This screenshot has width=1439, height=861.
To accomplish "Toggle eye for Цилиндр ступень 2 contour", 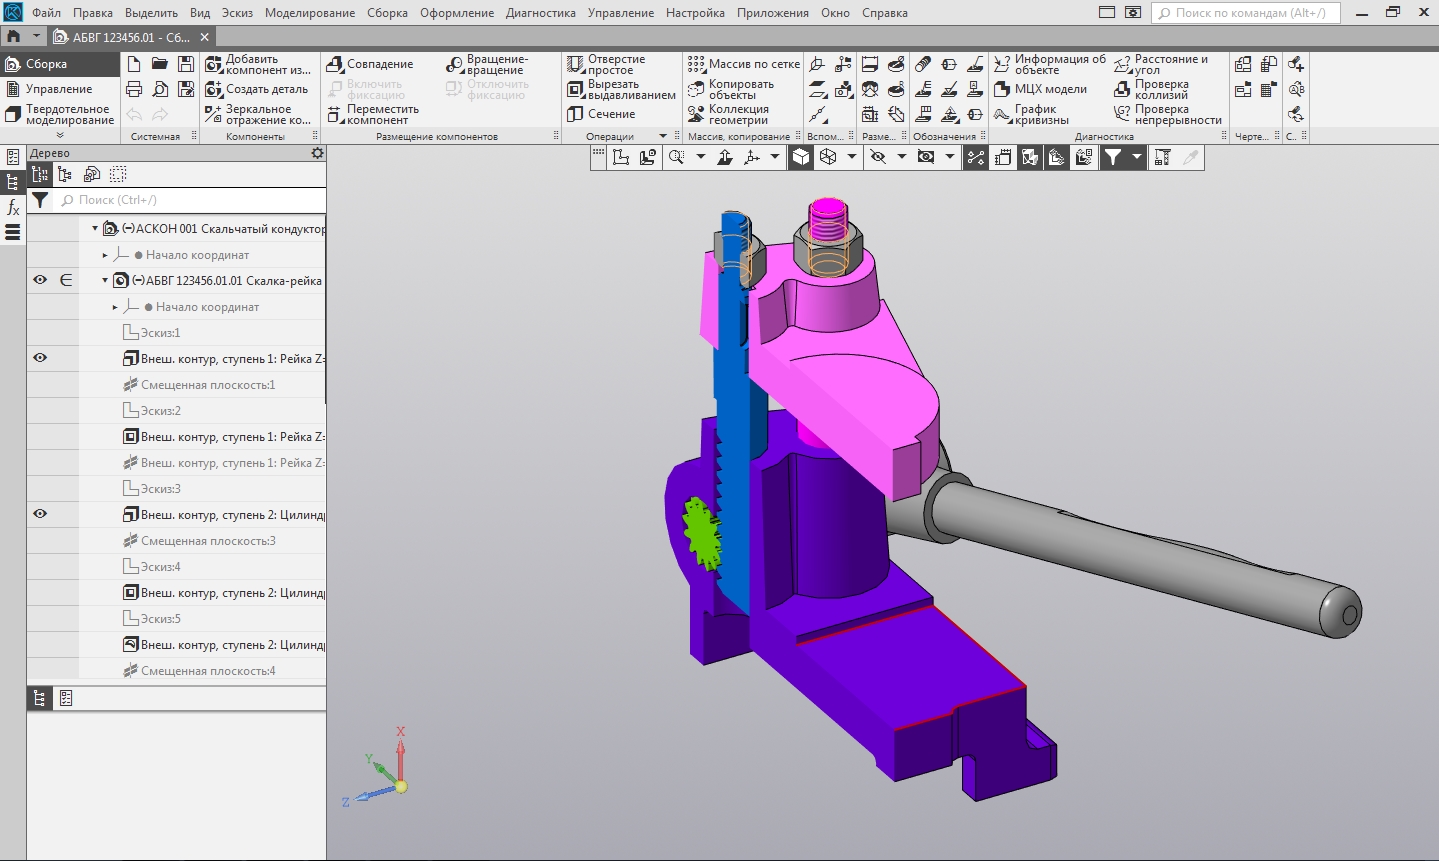I will pos(40,514).
